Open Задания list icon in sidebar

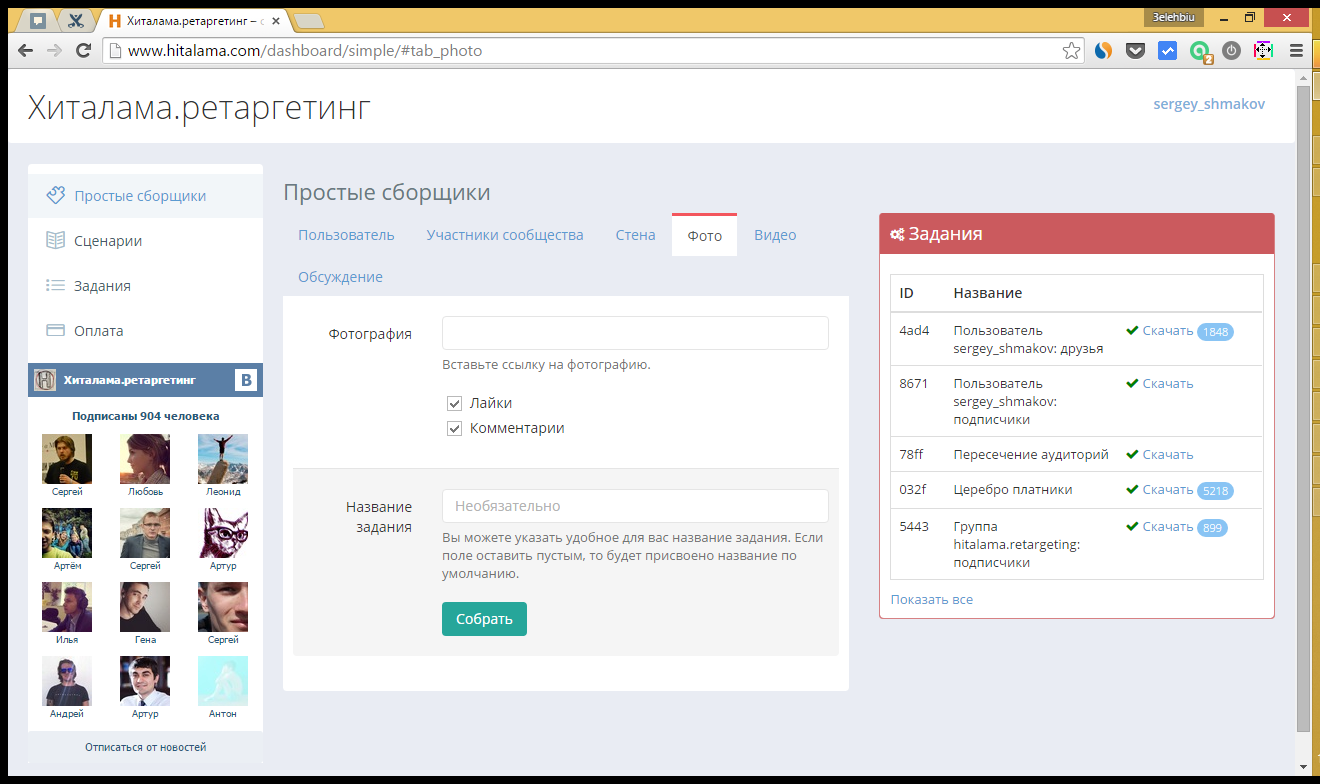(56, 285)
